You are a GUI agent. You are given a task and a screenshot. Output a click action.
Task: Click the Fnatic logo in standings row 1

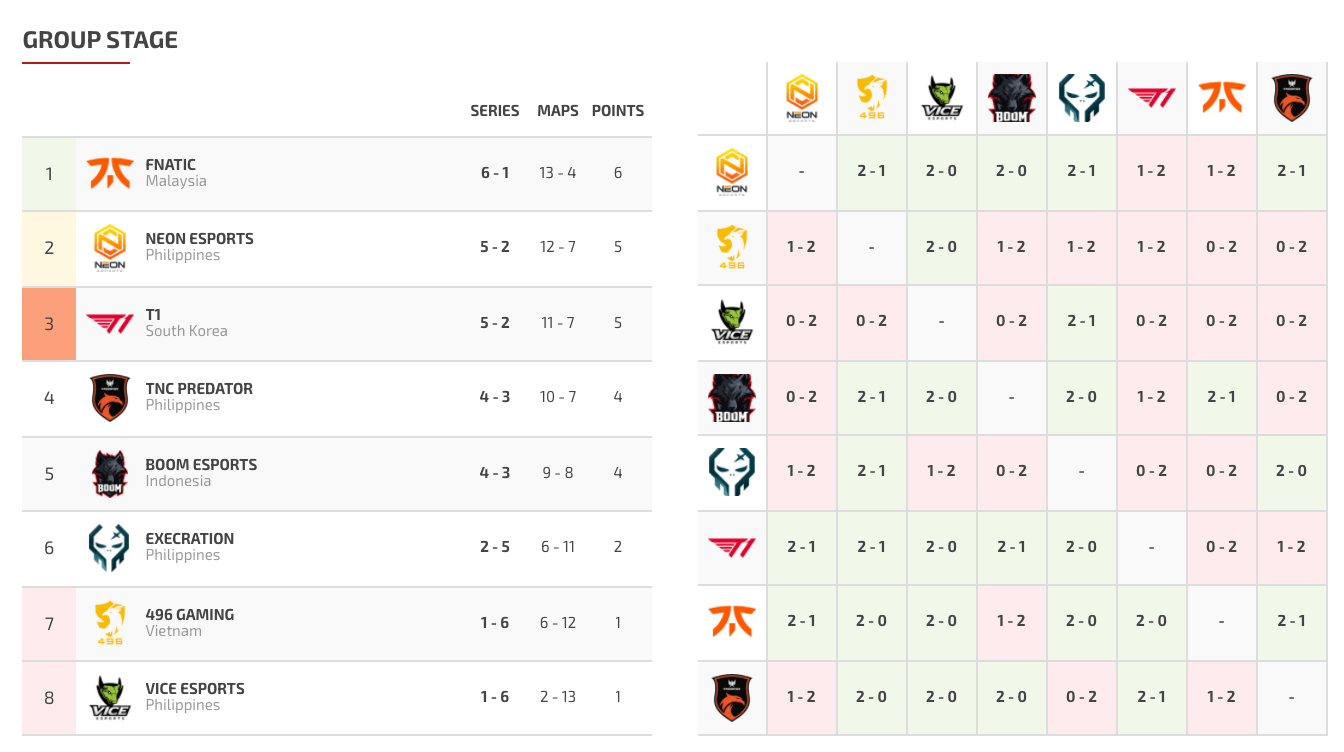point(109,173)
